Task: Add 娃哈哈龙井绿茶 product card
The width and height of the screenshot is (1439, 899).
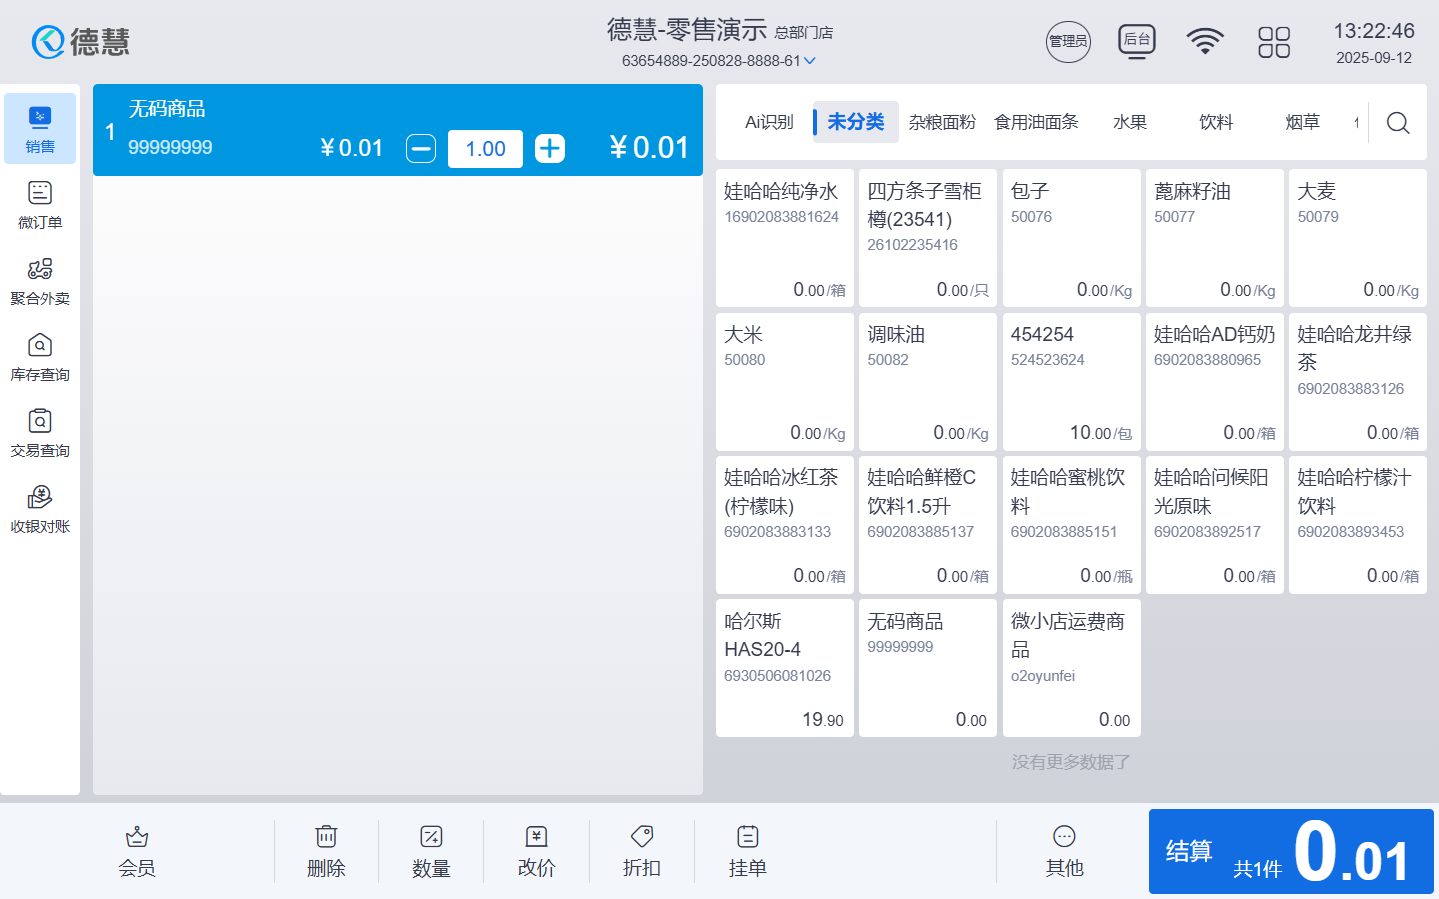Action: (1358, 382)
